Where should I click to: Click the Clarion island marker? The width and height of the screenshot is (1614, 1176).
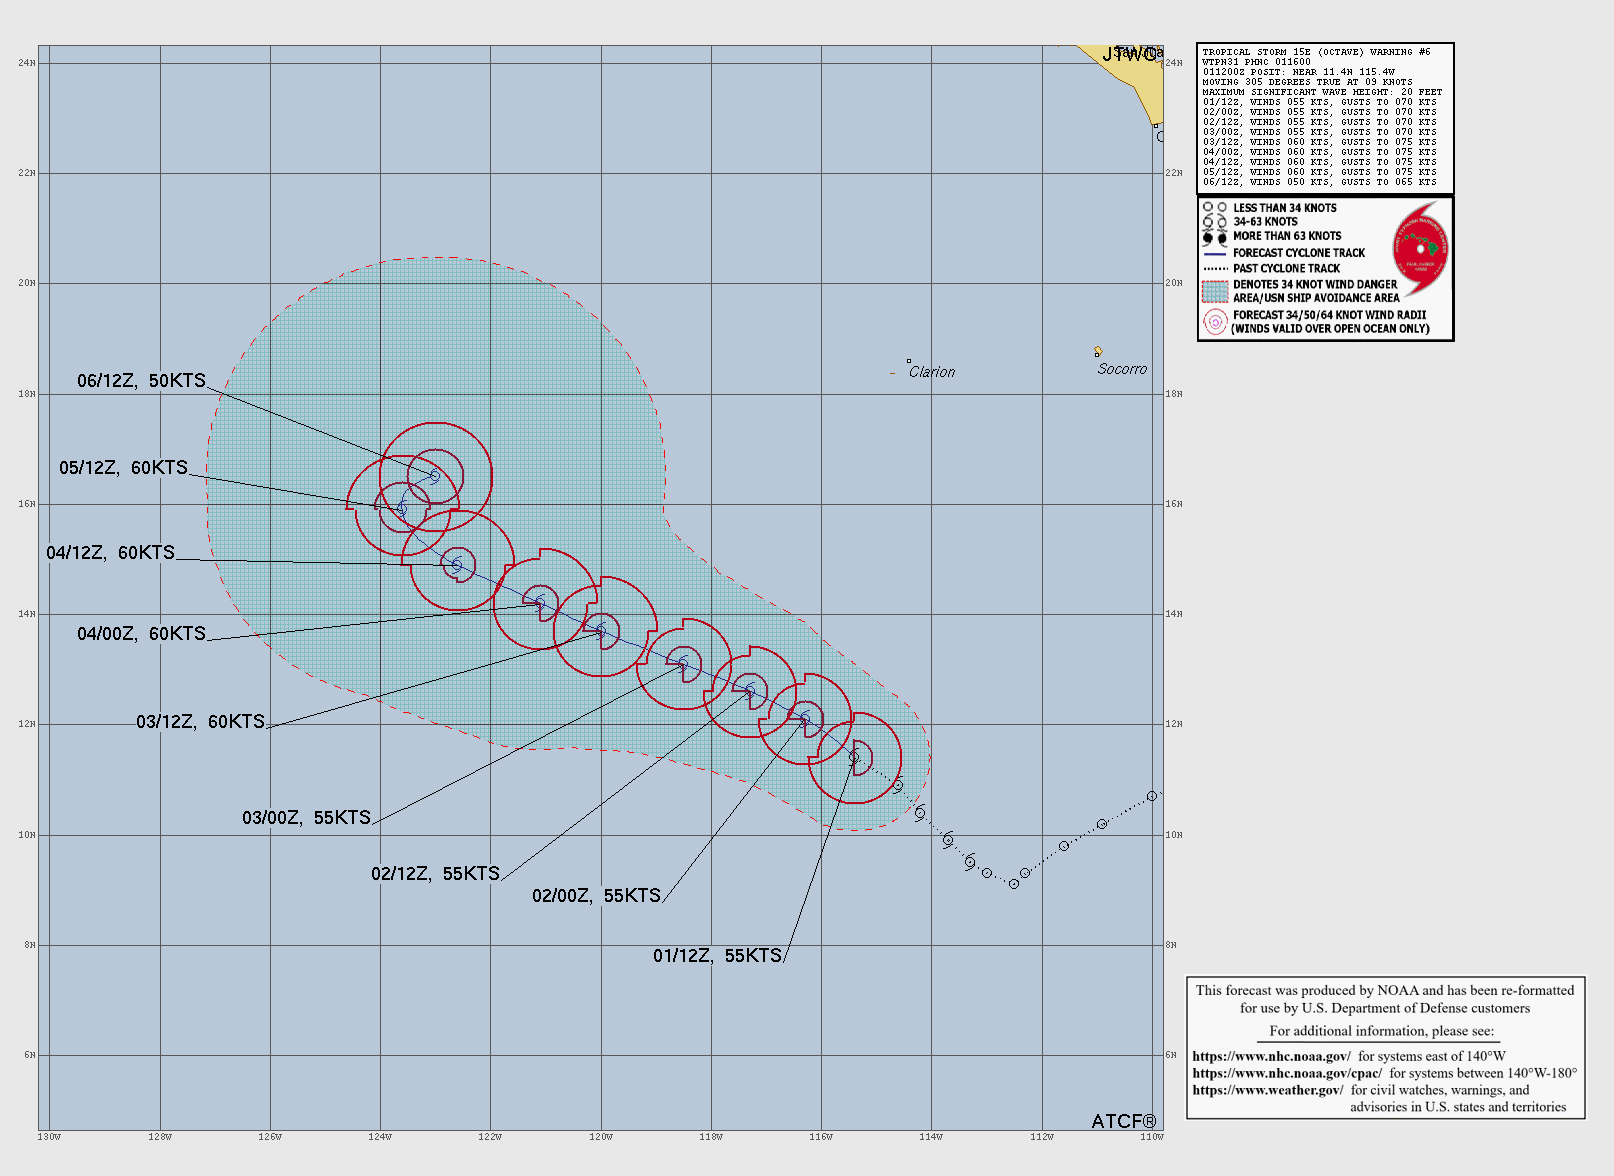[x=909, y=361]
